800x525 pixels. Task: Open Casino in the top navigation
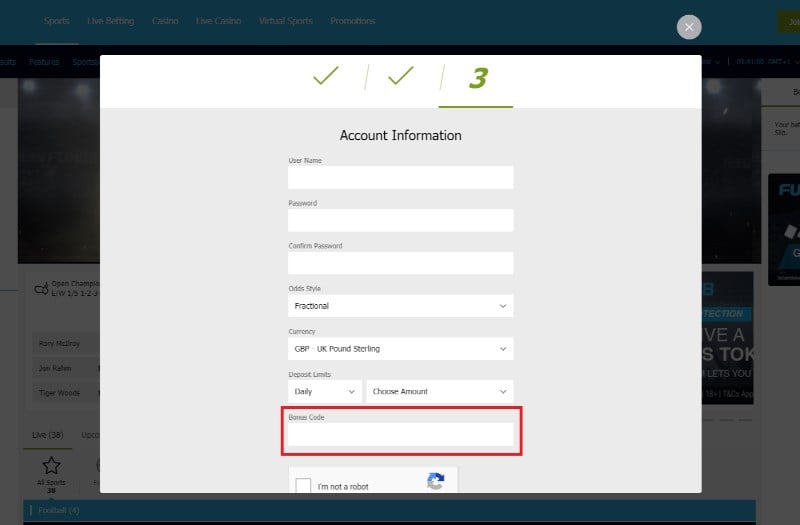[x=165, y=21]
